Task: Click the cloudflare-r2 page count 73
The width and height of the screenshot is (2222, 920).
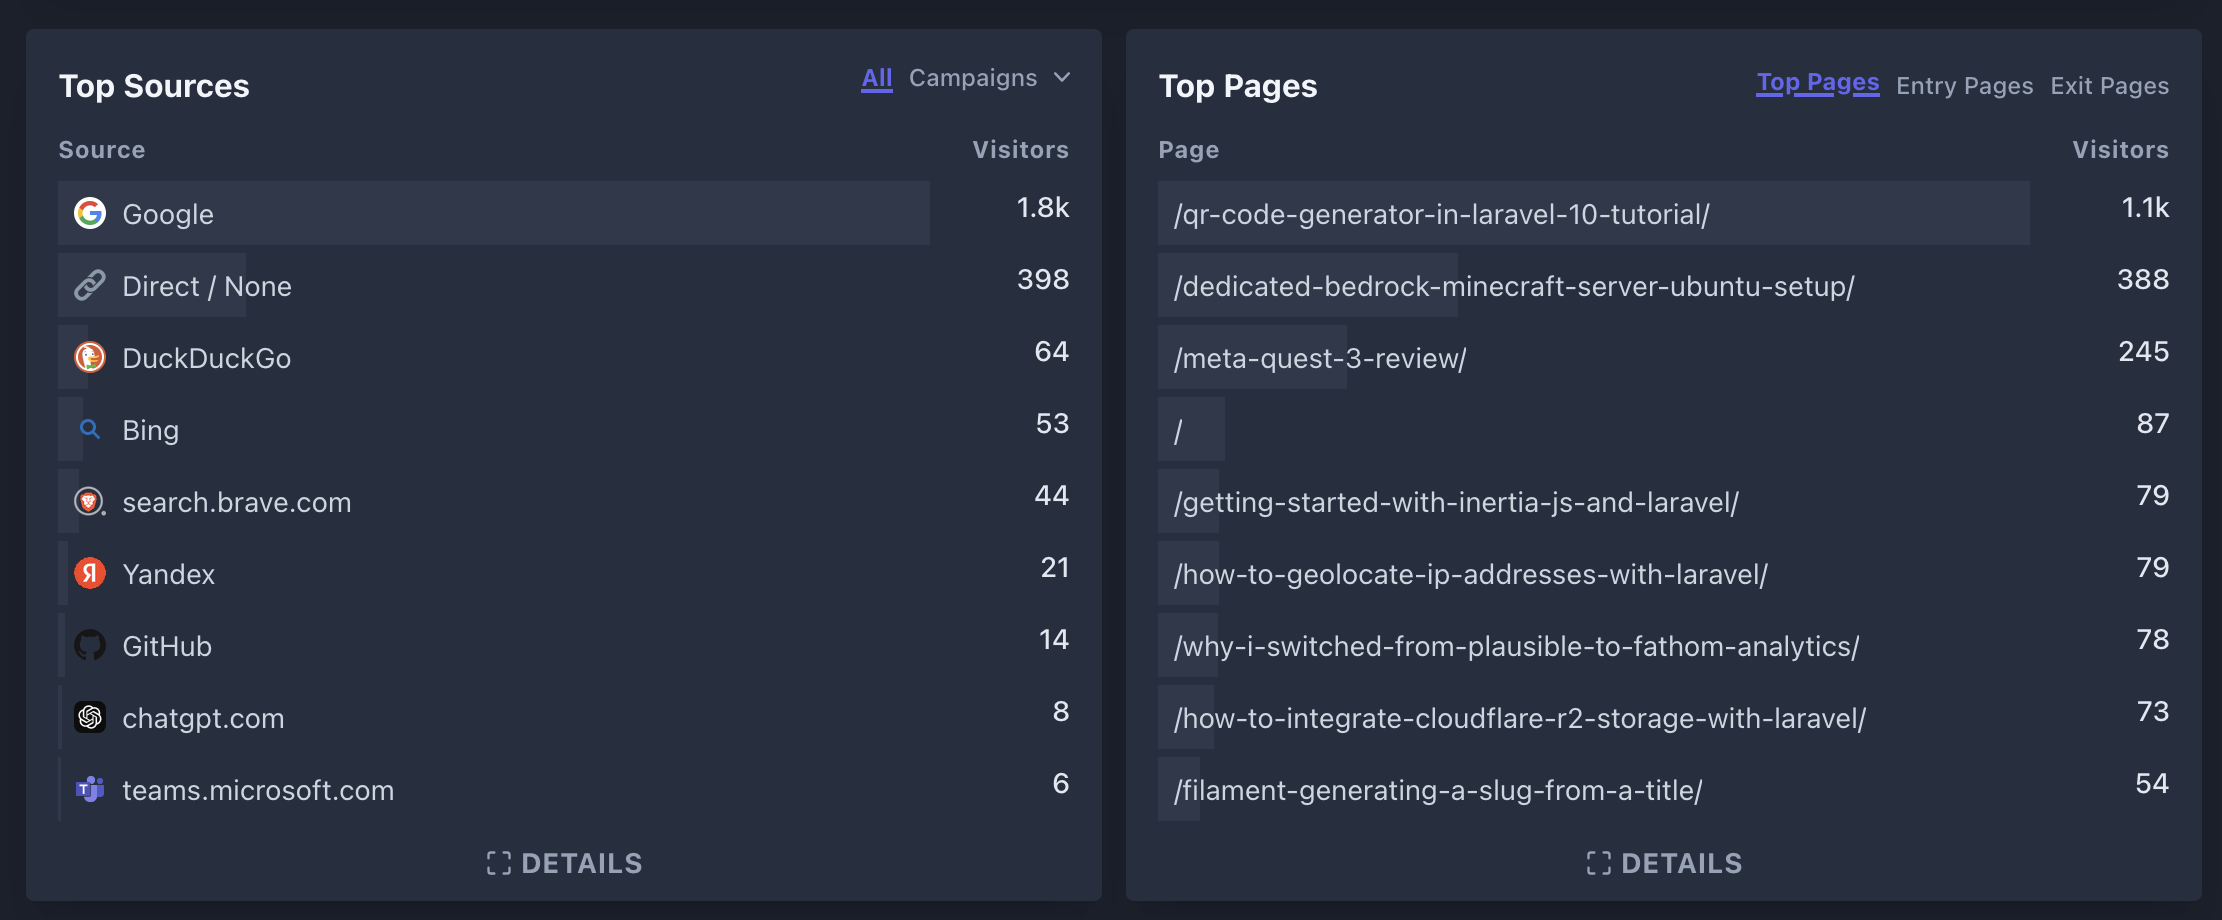Action: (x=2153, y=711)
